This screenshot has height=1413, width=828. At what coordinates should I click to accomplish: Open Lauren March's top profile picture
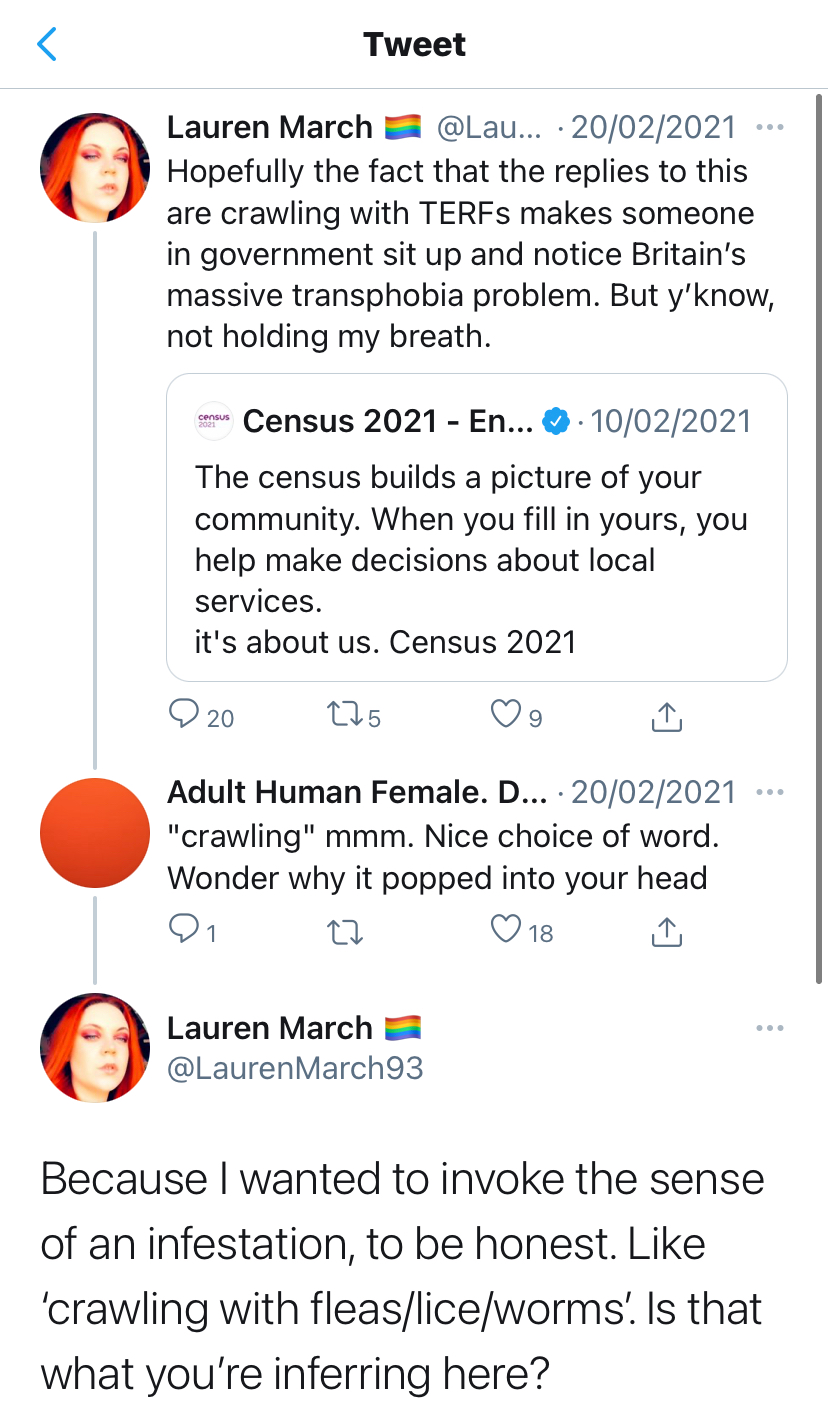(x=95, y=168)
